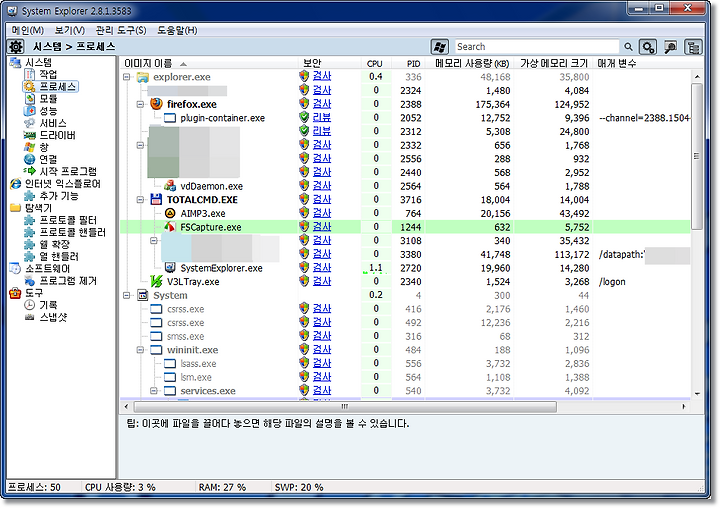The image size is (720, 508).
Task: Open 프로그램 제거 in the sidebar
Action: (x=68, y=281)
